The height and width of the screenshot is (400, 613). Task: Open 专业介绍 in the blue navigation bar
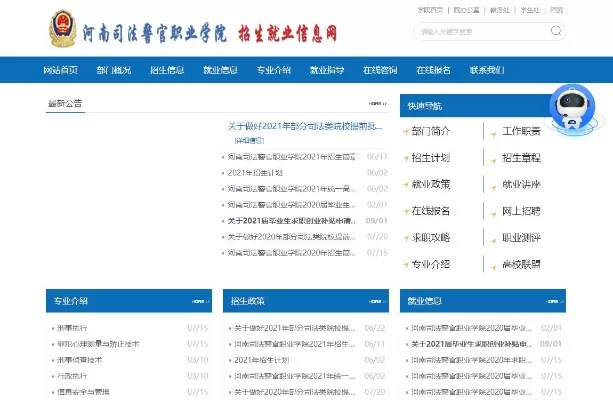274,70
